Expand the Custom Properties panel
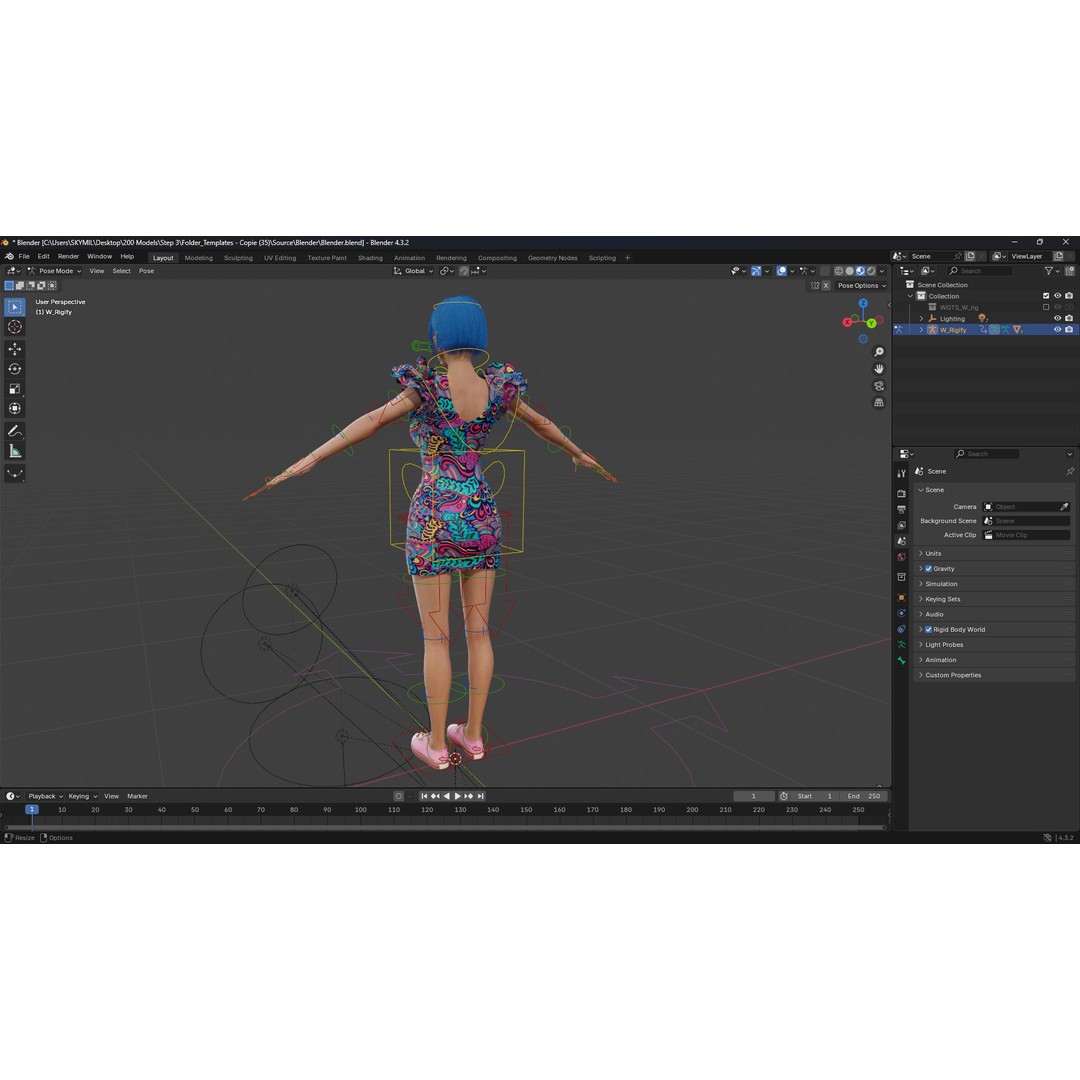Viewport: 1080px width, 1080px height. point(995,675)
